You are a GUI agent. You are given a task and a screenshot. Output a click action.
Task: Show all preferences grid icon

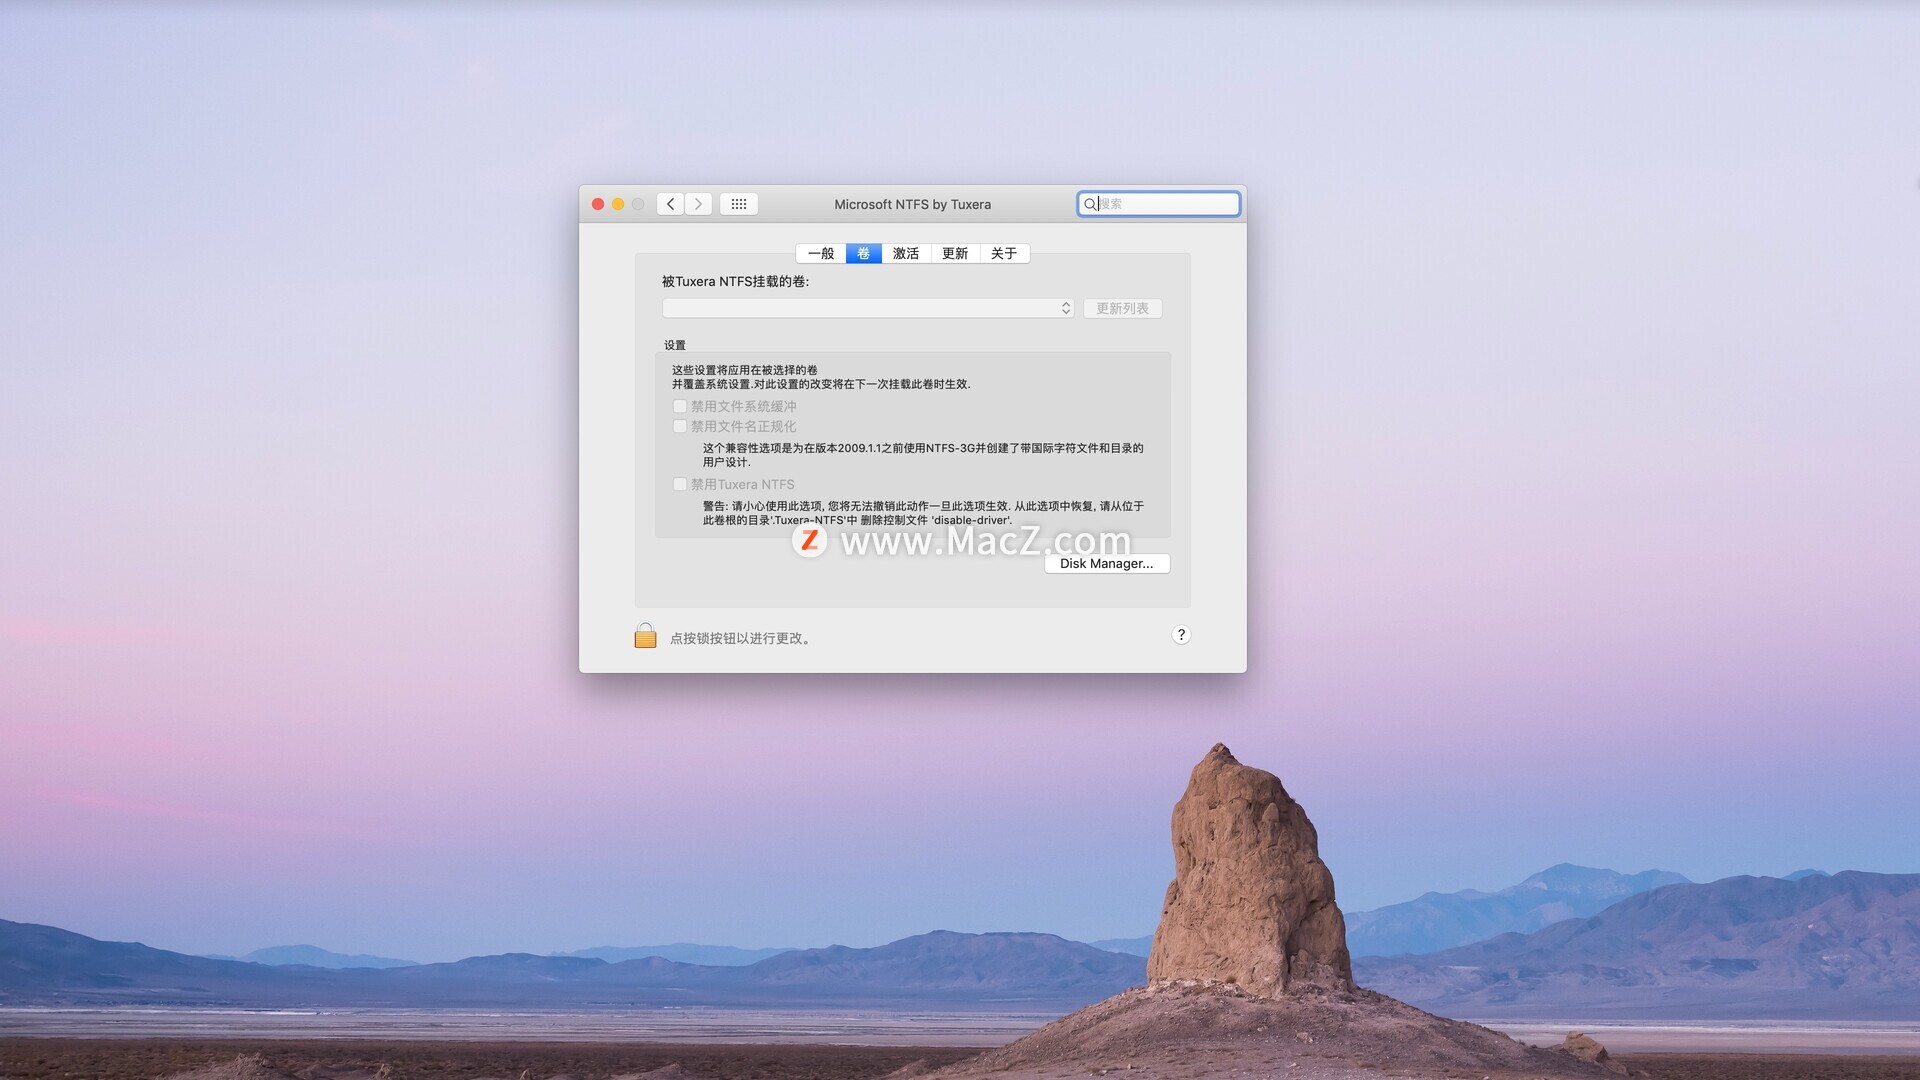739,204
